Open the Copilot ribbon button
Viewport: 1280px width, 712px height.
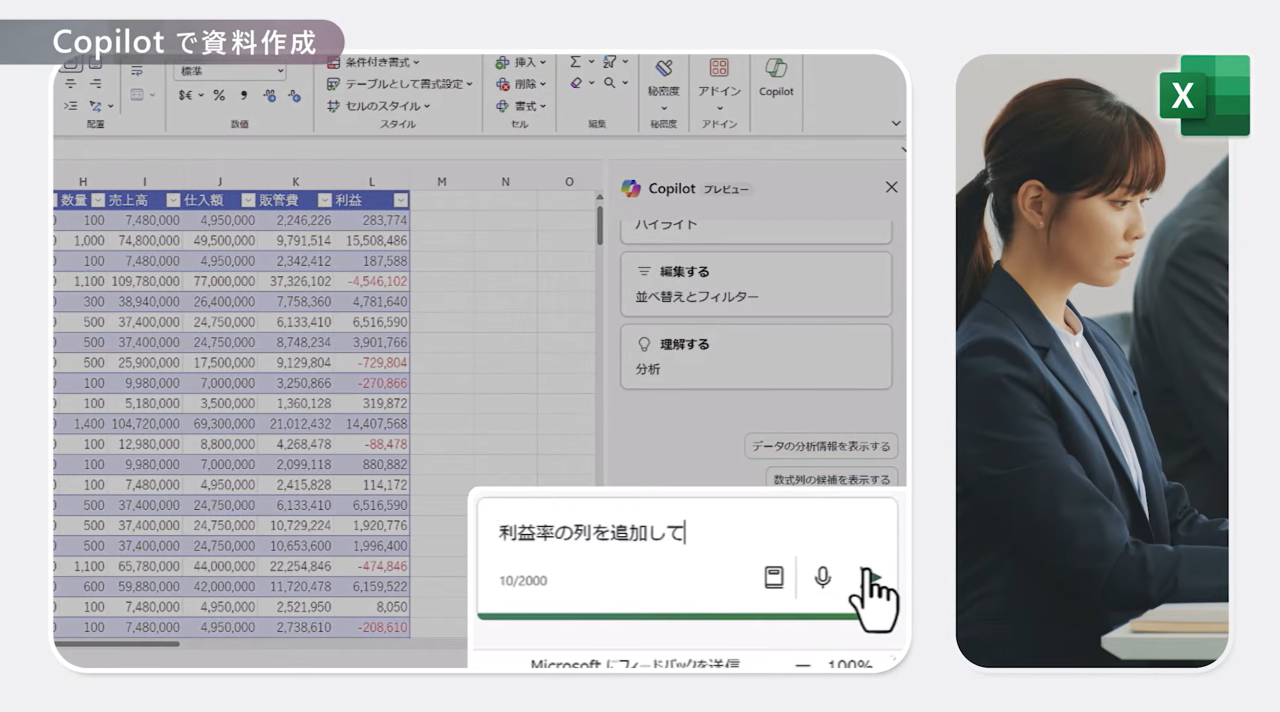coord(776,78)
